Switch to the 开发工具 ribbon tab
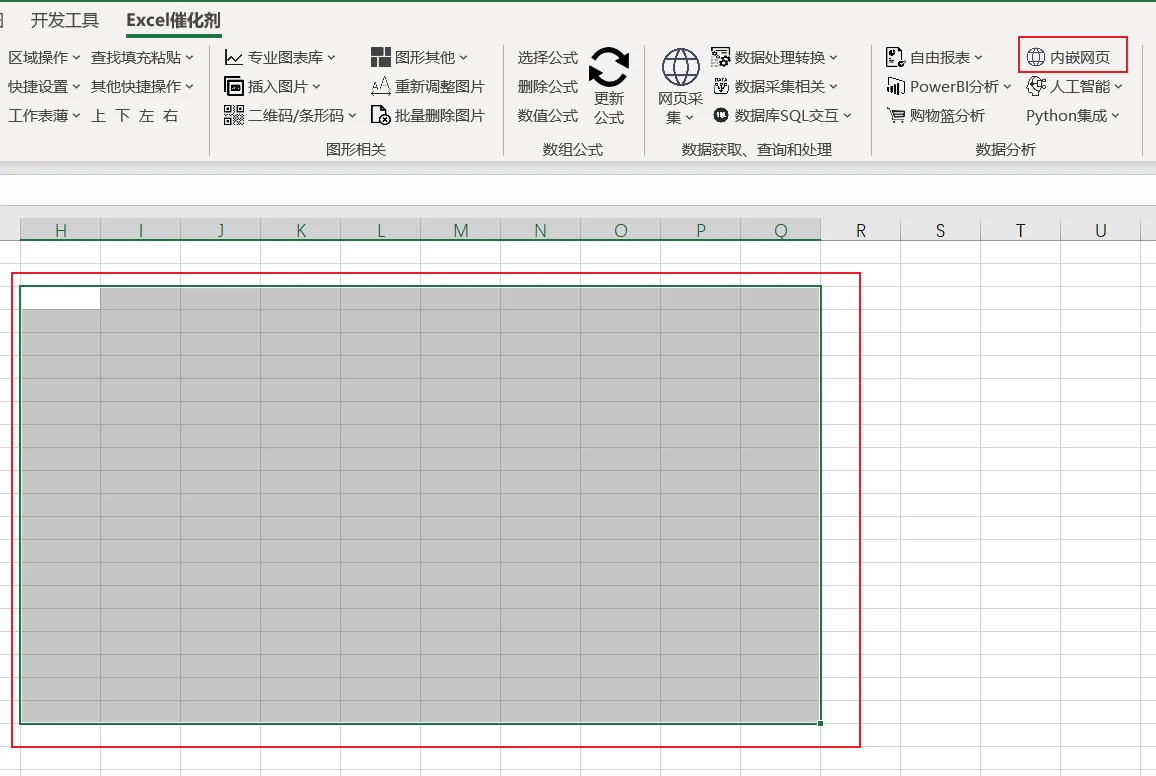The image size is (1156, 776). [x=65, y=21]
